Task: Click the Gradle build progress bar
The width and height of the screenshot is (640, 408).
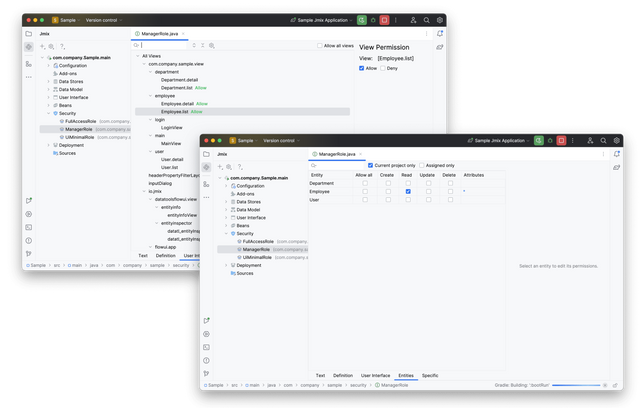Action: click(x=576, y=385)
